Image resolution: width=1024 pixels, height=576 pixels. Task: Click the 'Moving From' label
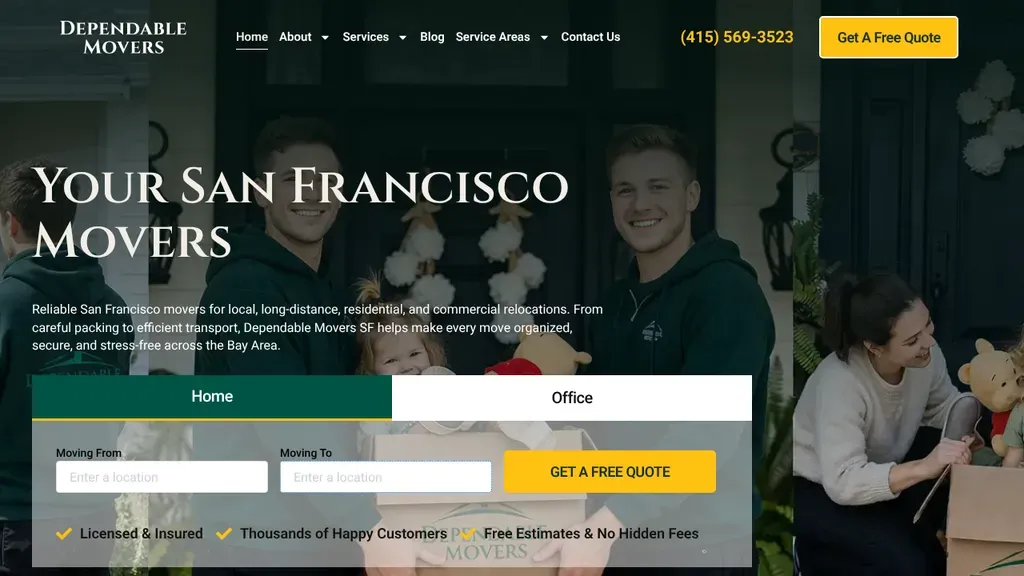click(89, 453)
